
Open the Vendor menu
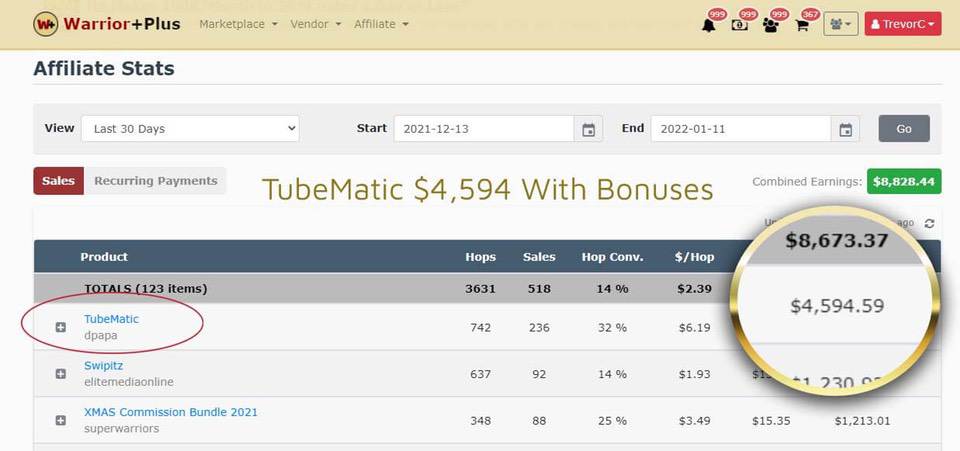[x=316, y=24]
